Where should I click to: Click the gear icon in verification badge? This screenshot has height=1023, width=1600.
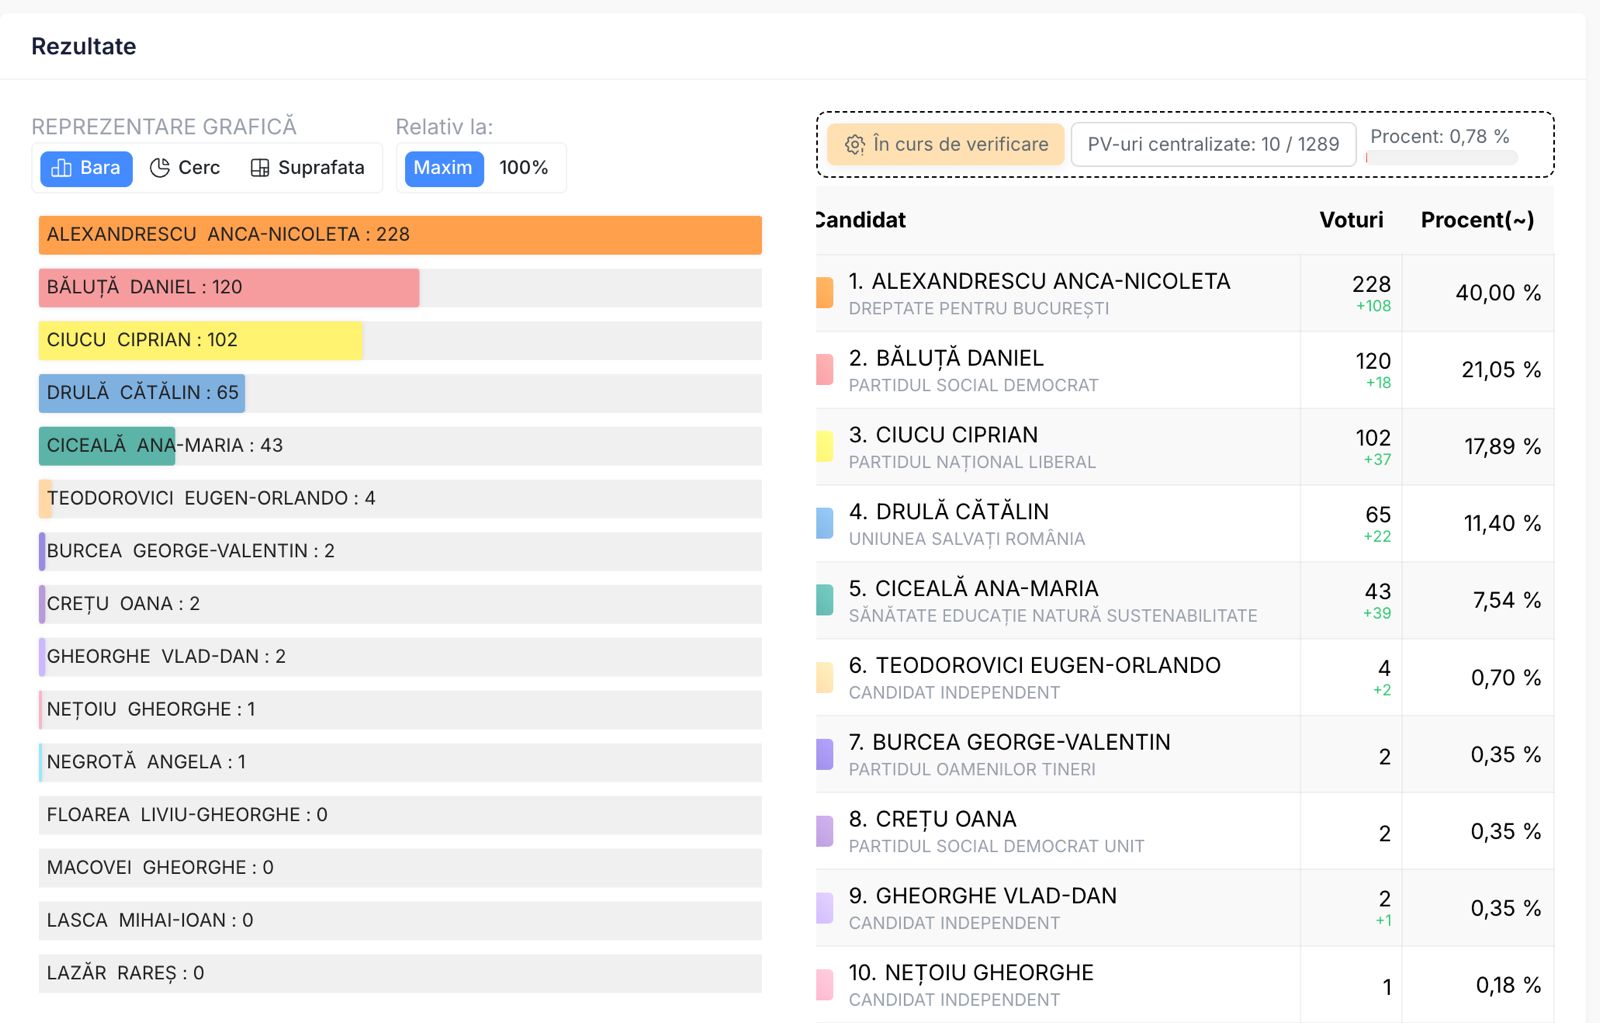point(854,145)
